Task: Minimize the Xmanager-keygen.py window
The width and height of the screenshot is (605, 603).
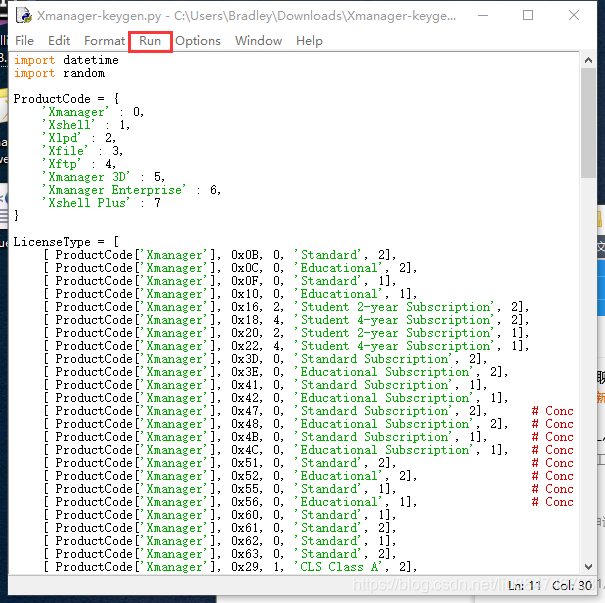Action: [483, 15]
